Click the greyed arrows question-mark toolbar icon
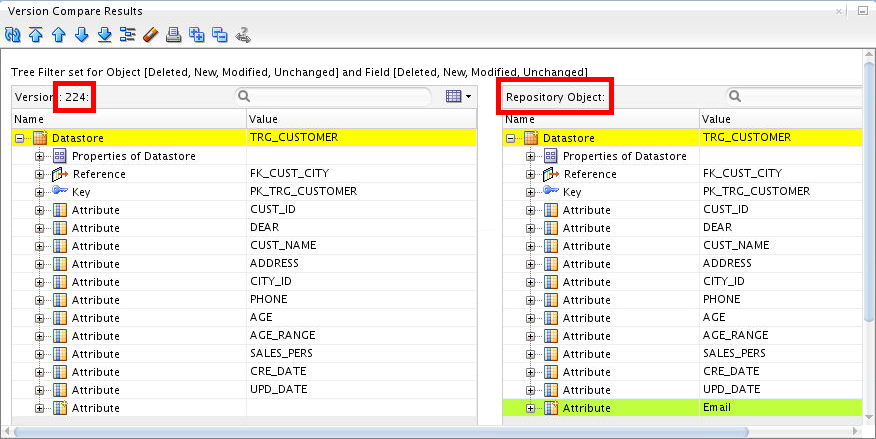This screenshot has width=876, height=439. [243, 35]
